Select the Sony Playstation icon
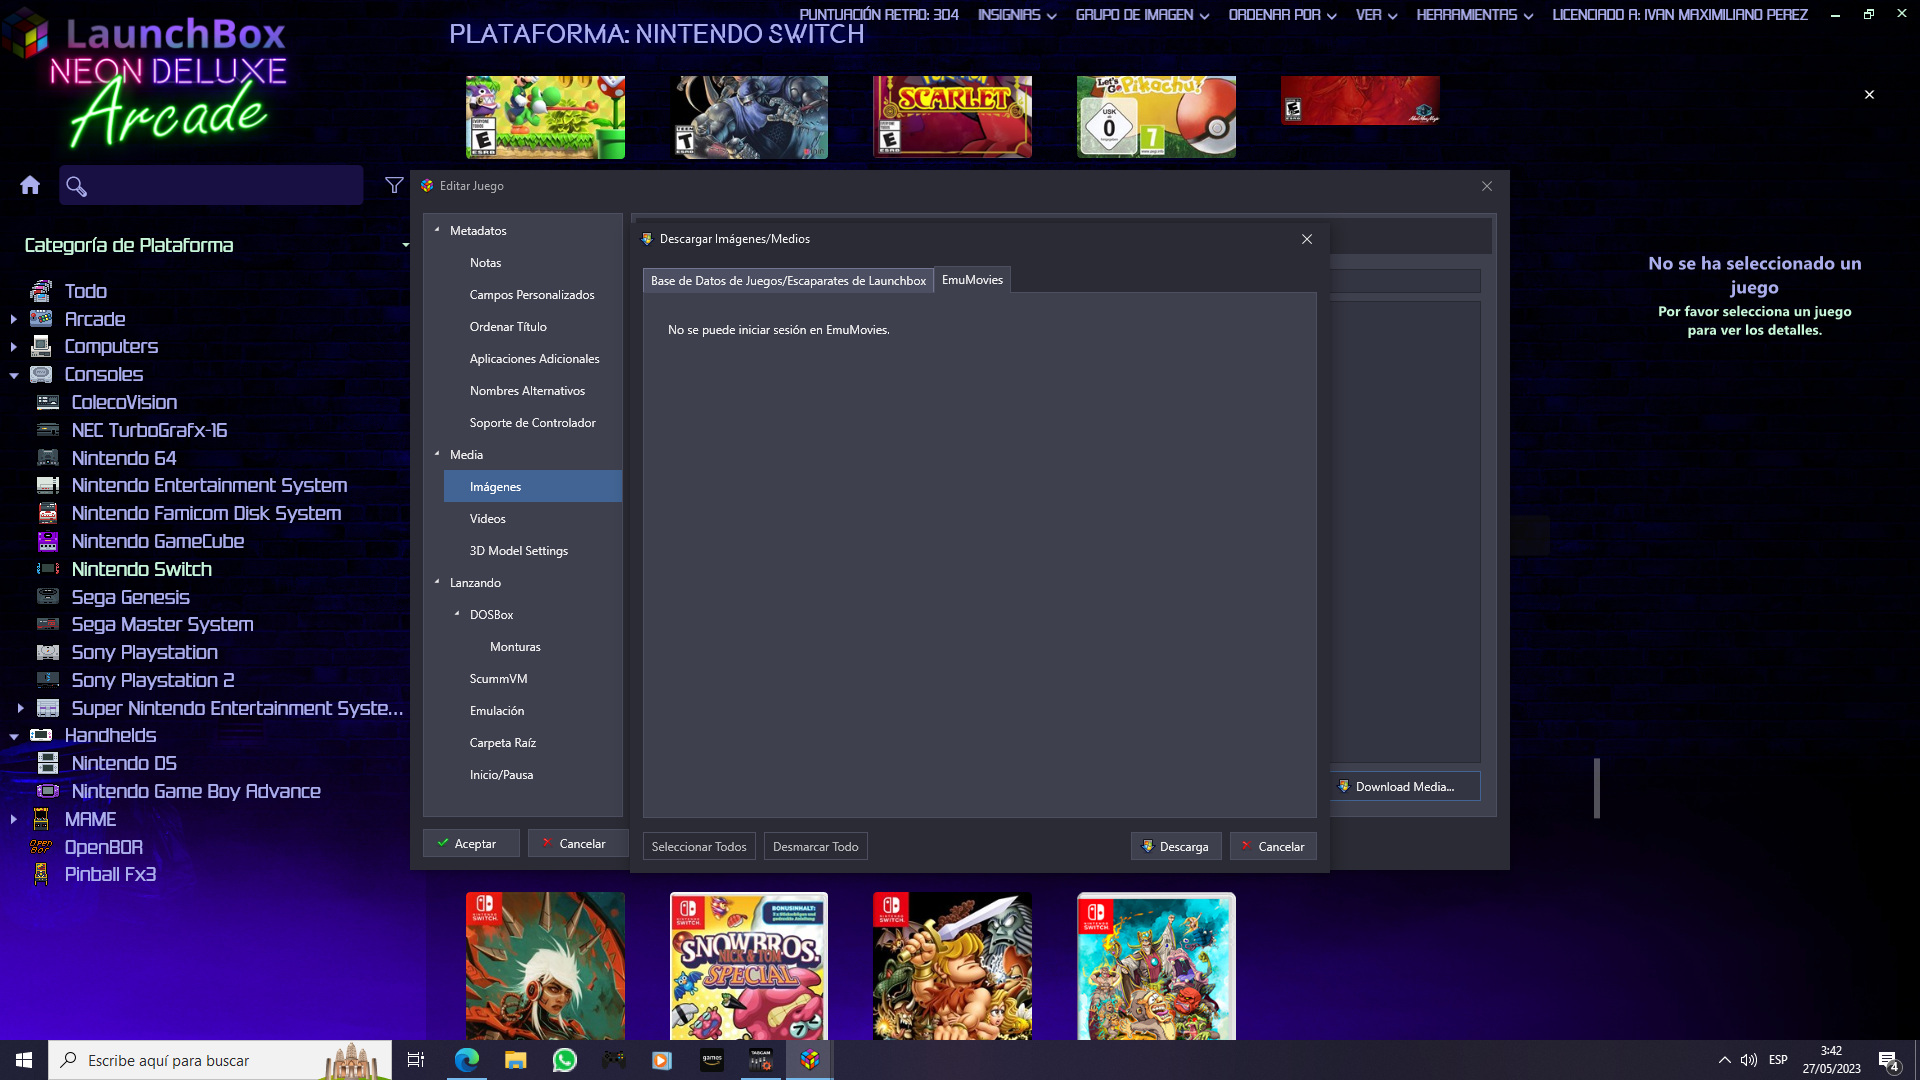 coord(48,652)
